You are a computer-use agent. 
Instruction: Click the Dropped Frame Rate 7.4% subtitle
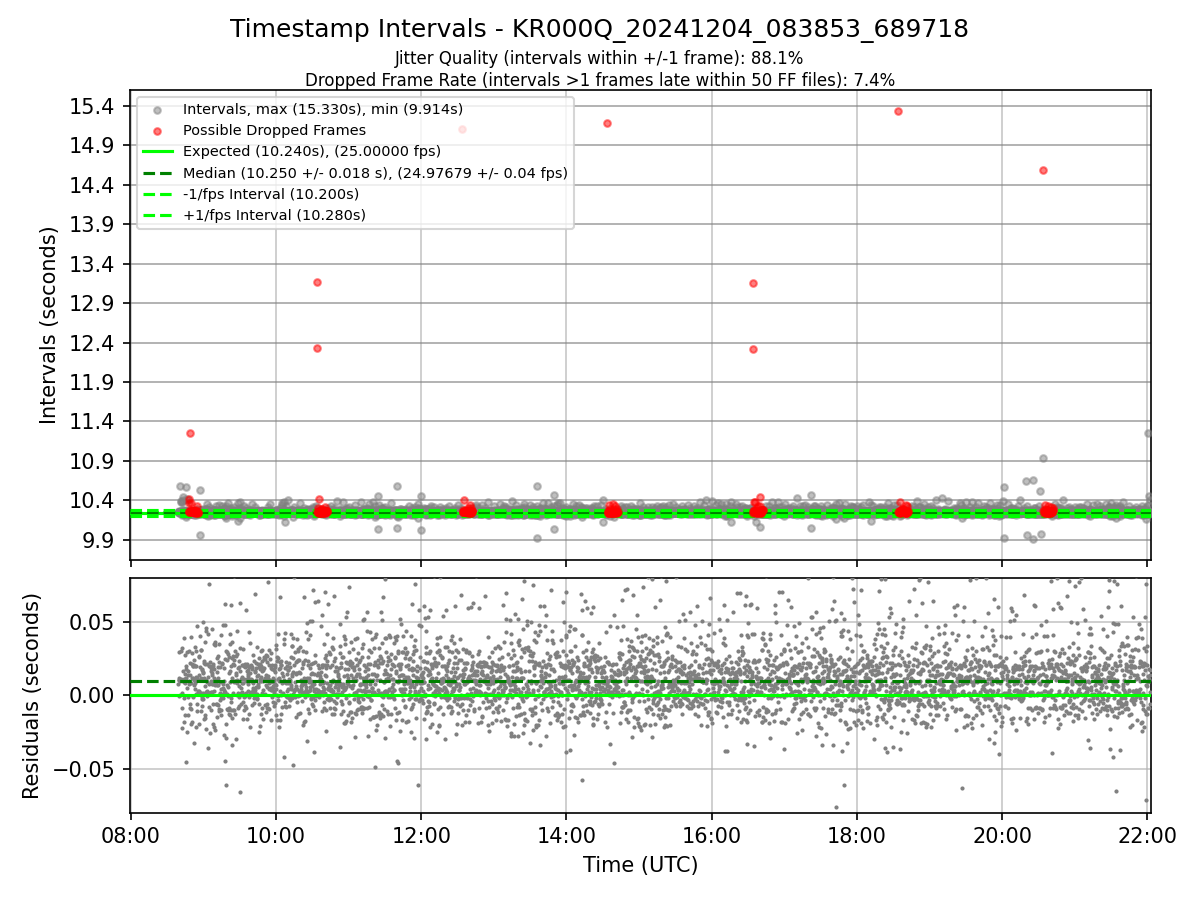tap(599, 79)
